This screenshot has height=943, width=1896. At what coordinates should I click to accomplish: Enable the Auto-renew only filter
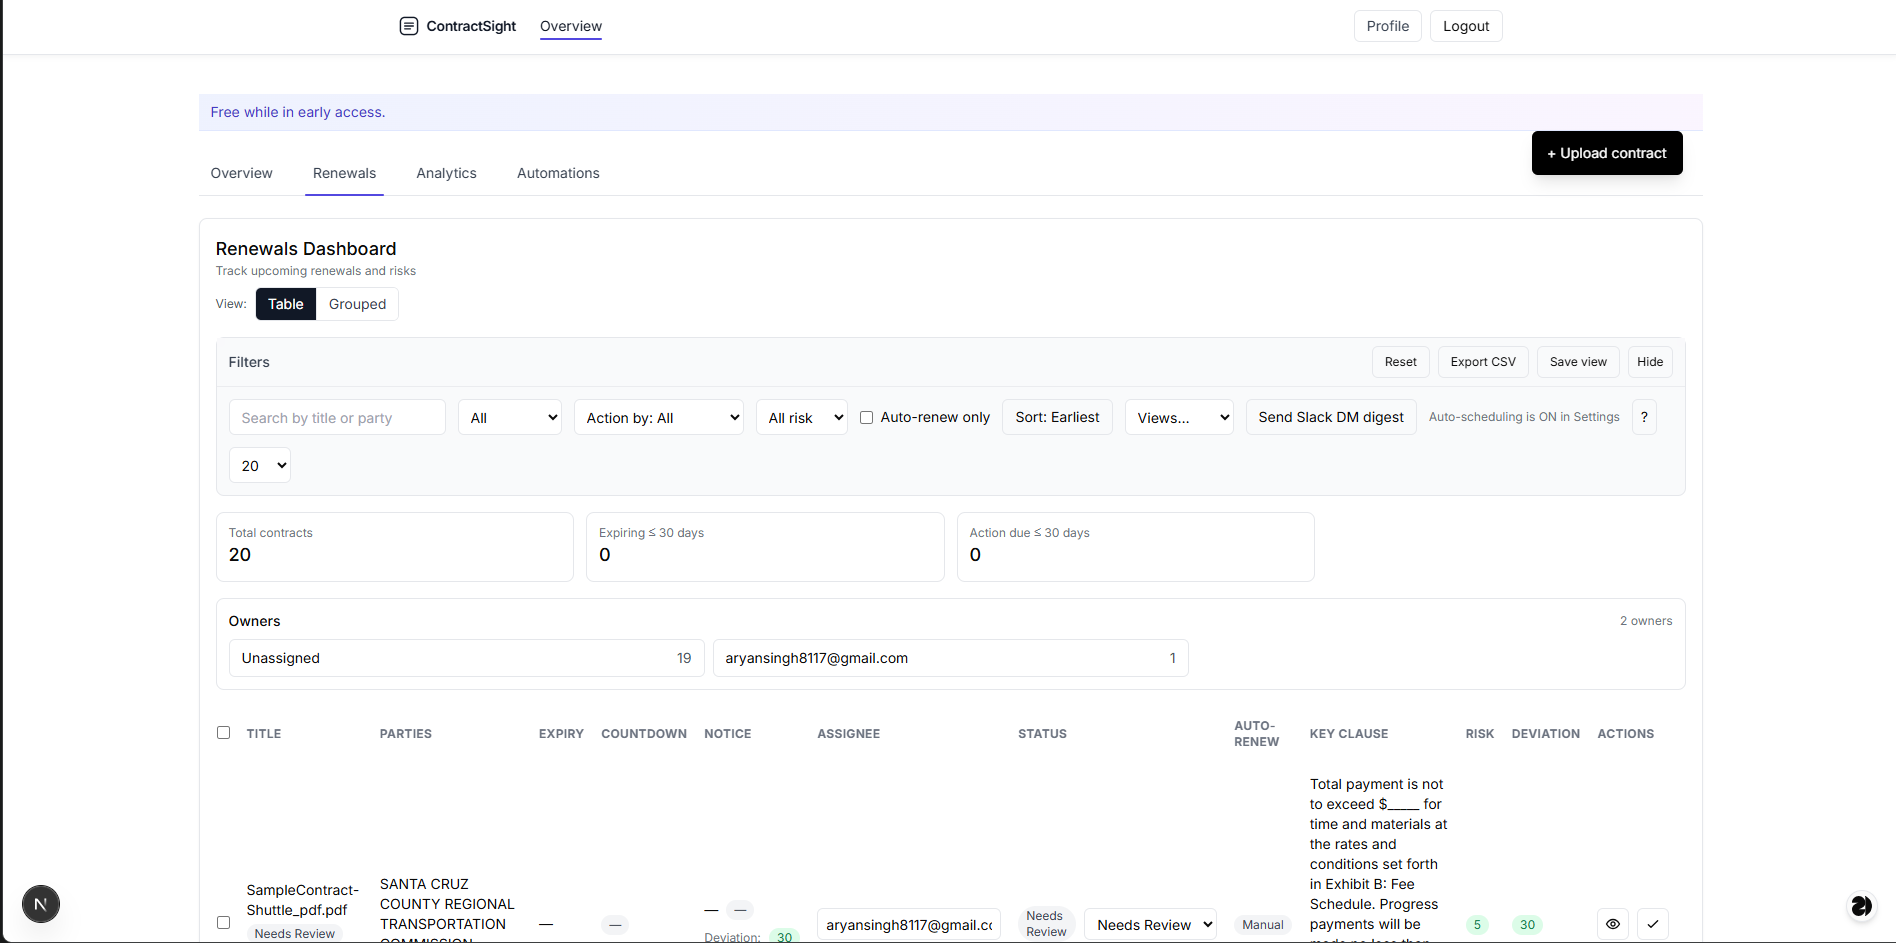(866, 417)
